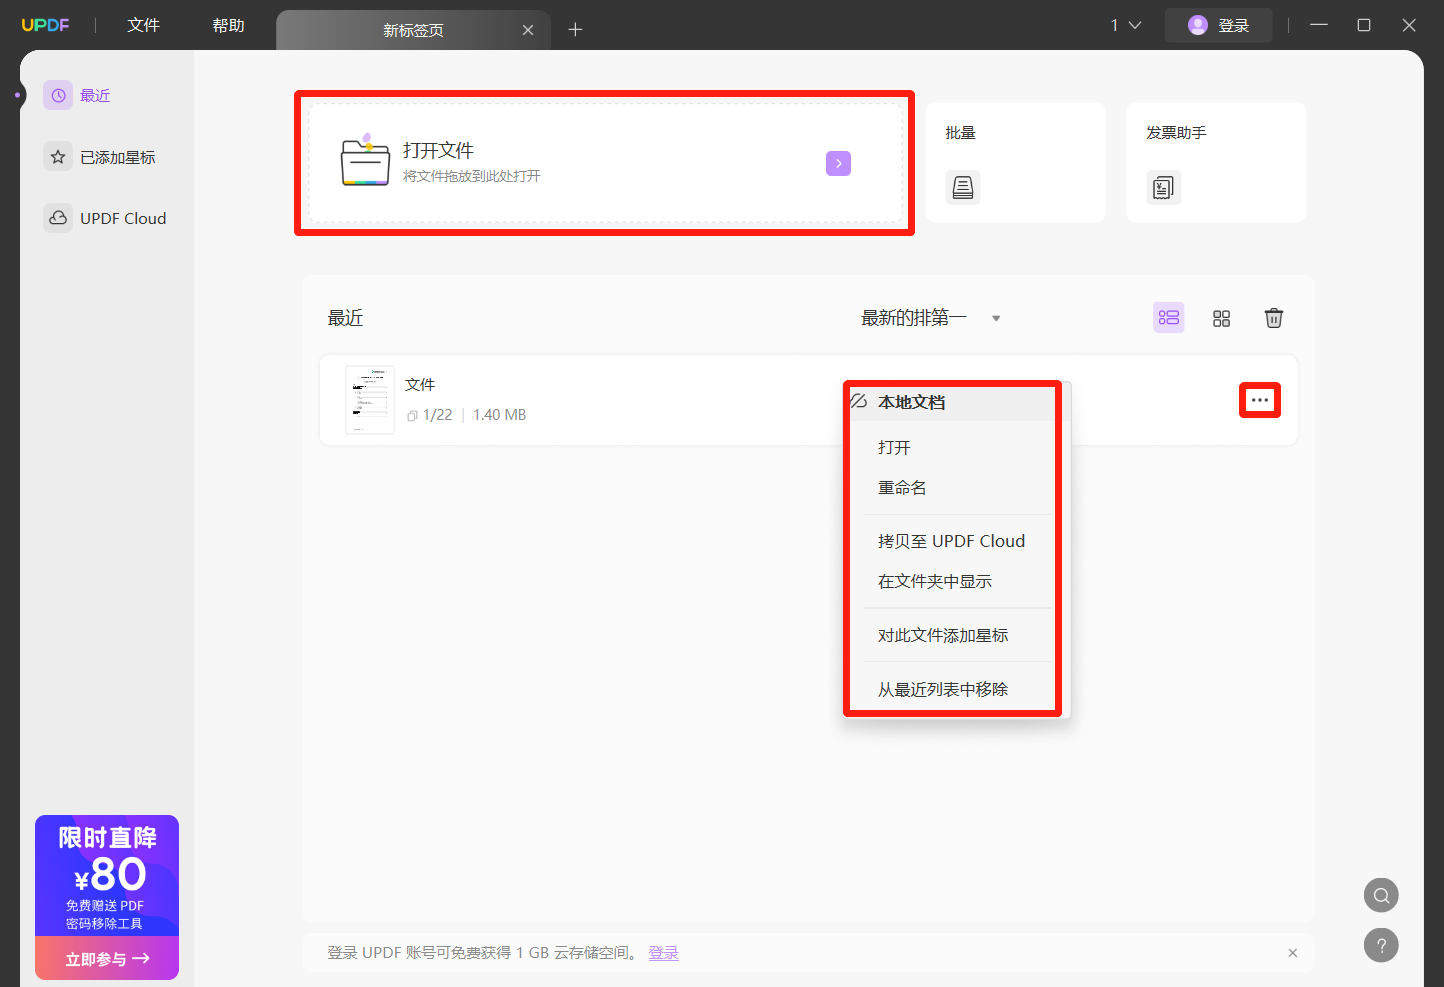Click the trash icon to clear recents
1444x987 pixels.
point(1274,318)
